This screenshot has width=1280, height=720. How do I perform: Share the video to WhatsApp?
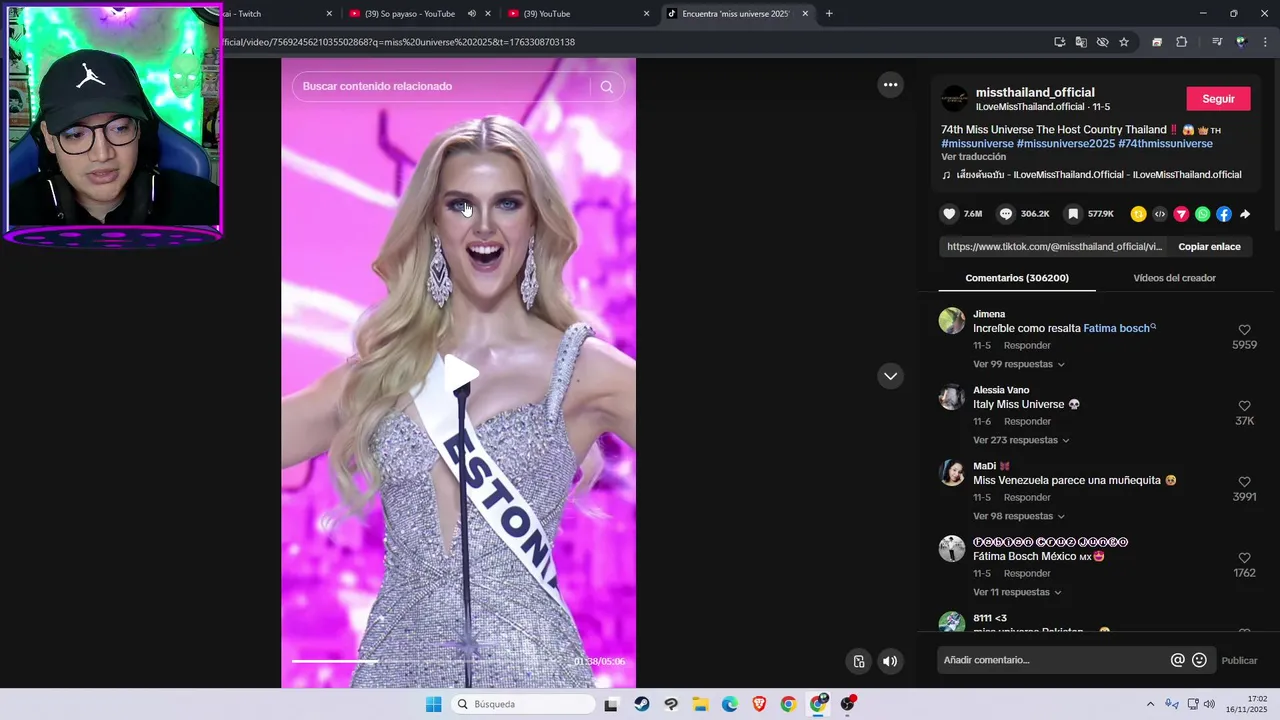(1202, 214)
